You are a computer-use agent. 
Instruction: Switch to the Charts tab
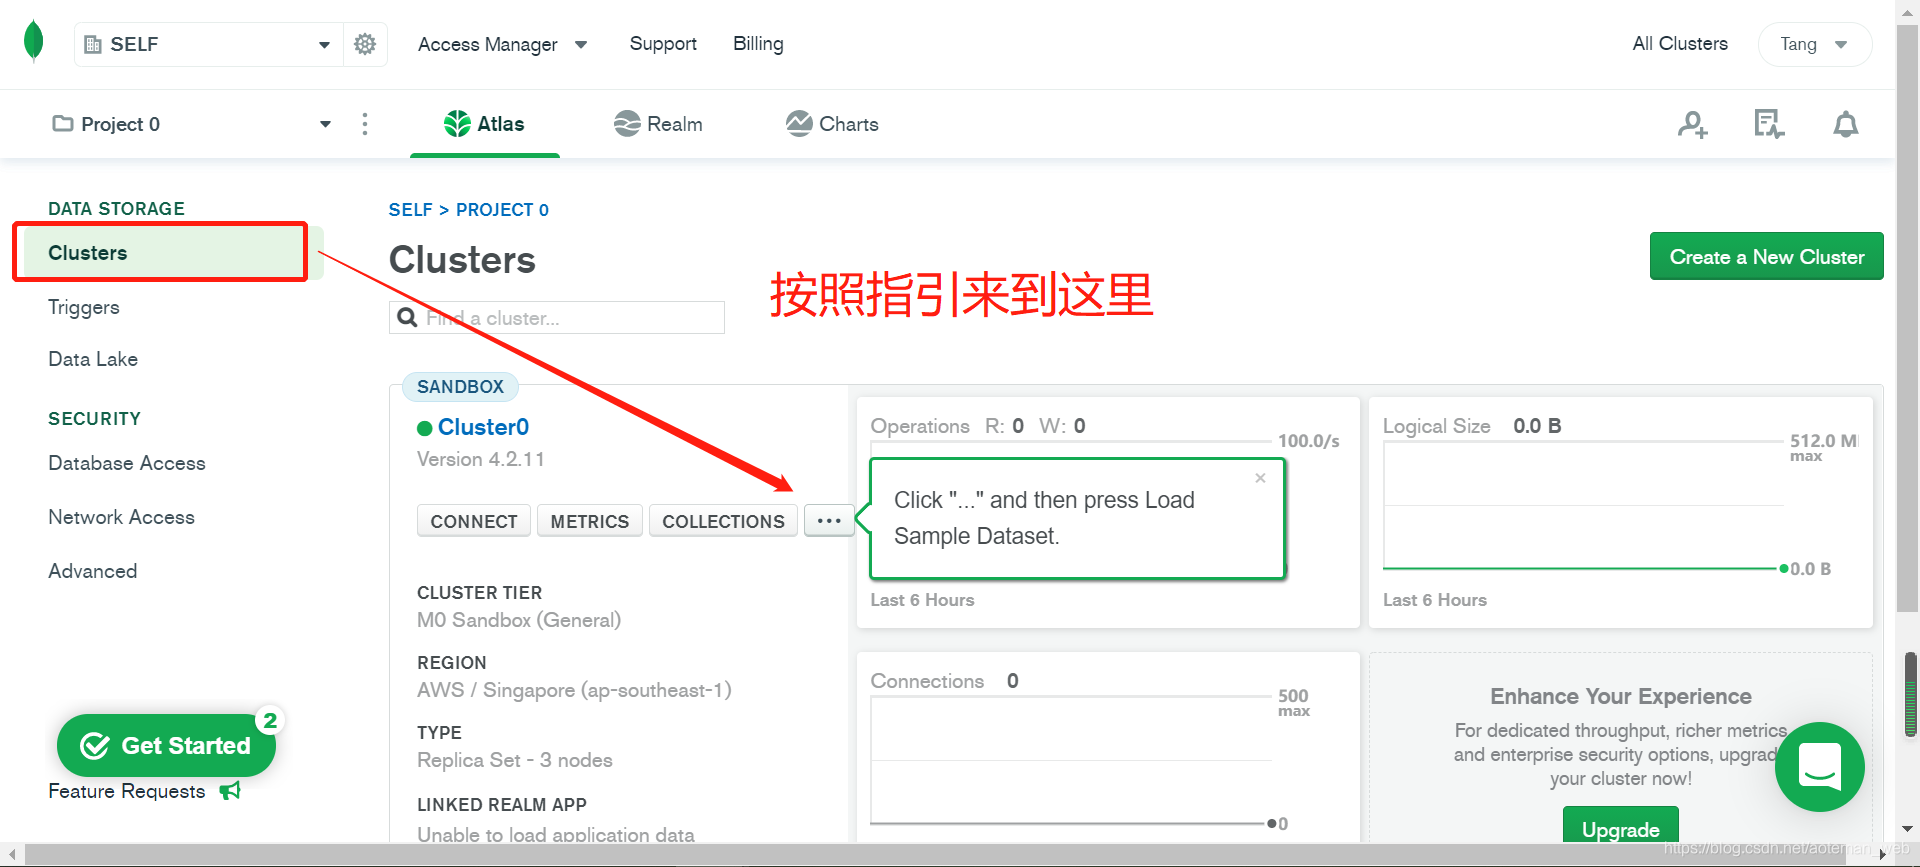pos(832,124)
